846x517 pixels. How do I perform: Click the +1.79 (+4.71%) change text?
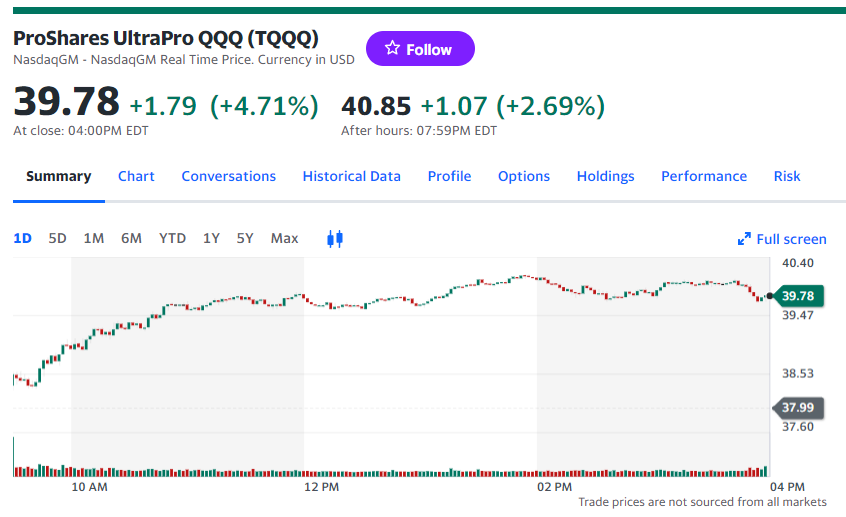point(224,106)
